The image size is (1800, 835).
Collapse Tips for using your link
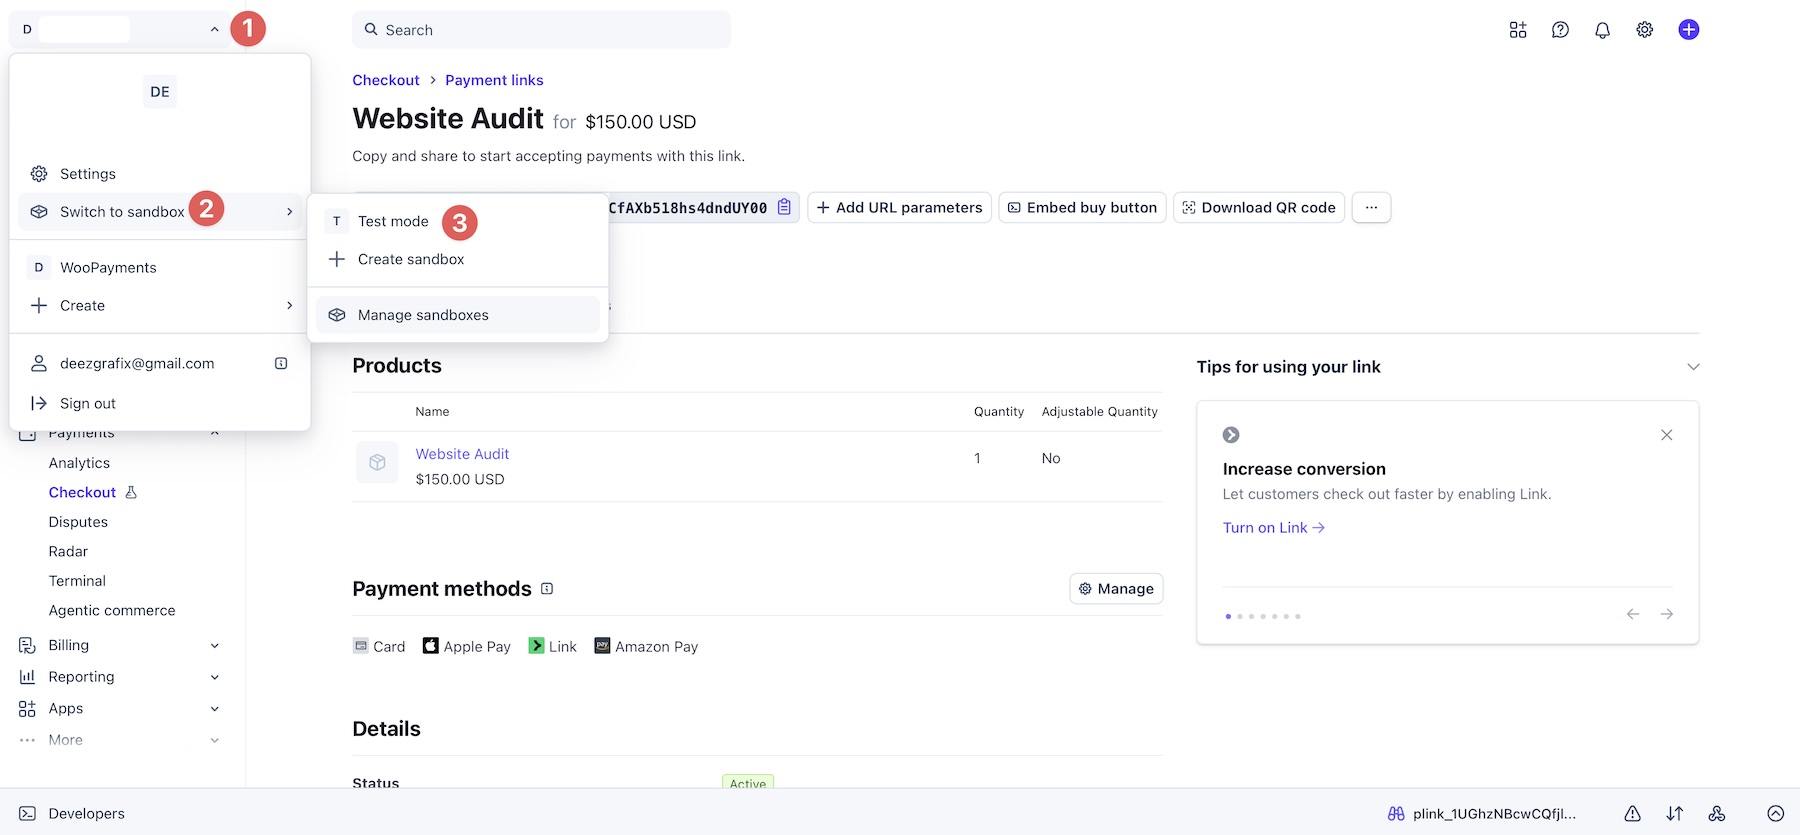(x=1693, y=367)
